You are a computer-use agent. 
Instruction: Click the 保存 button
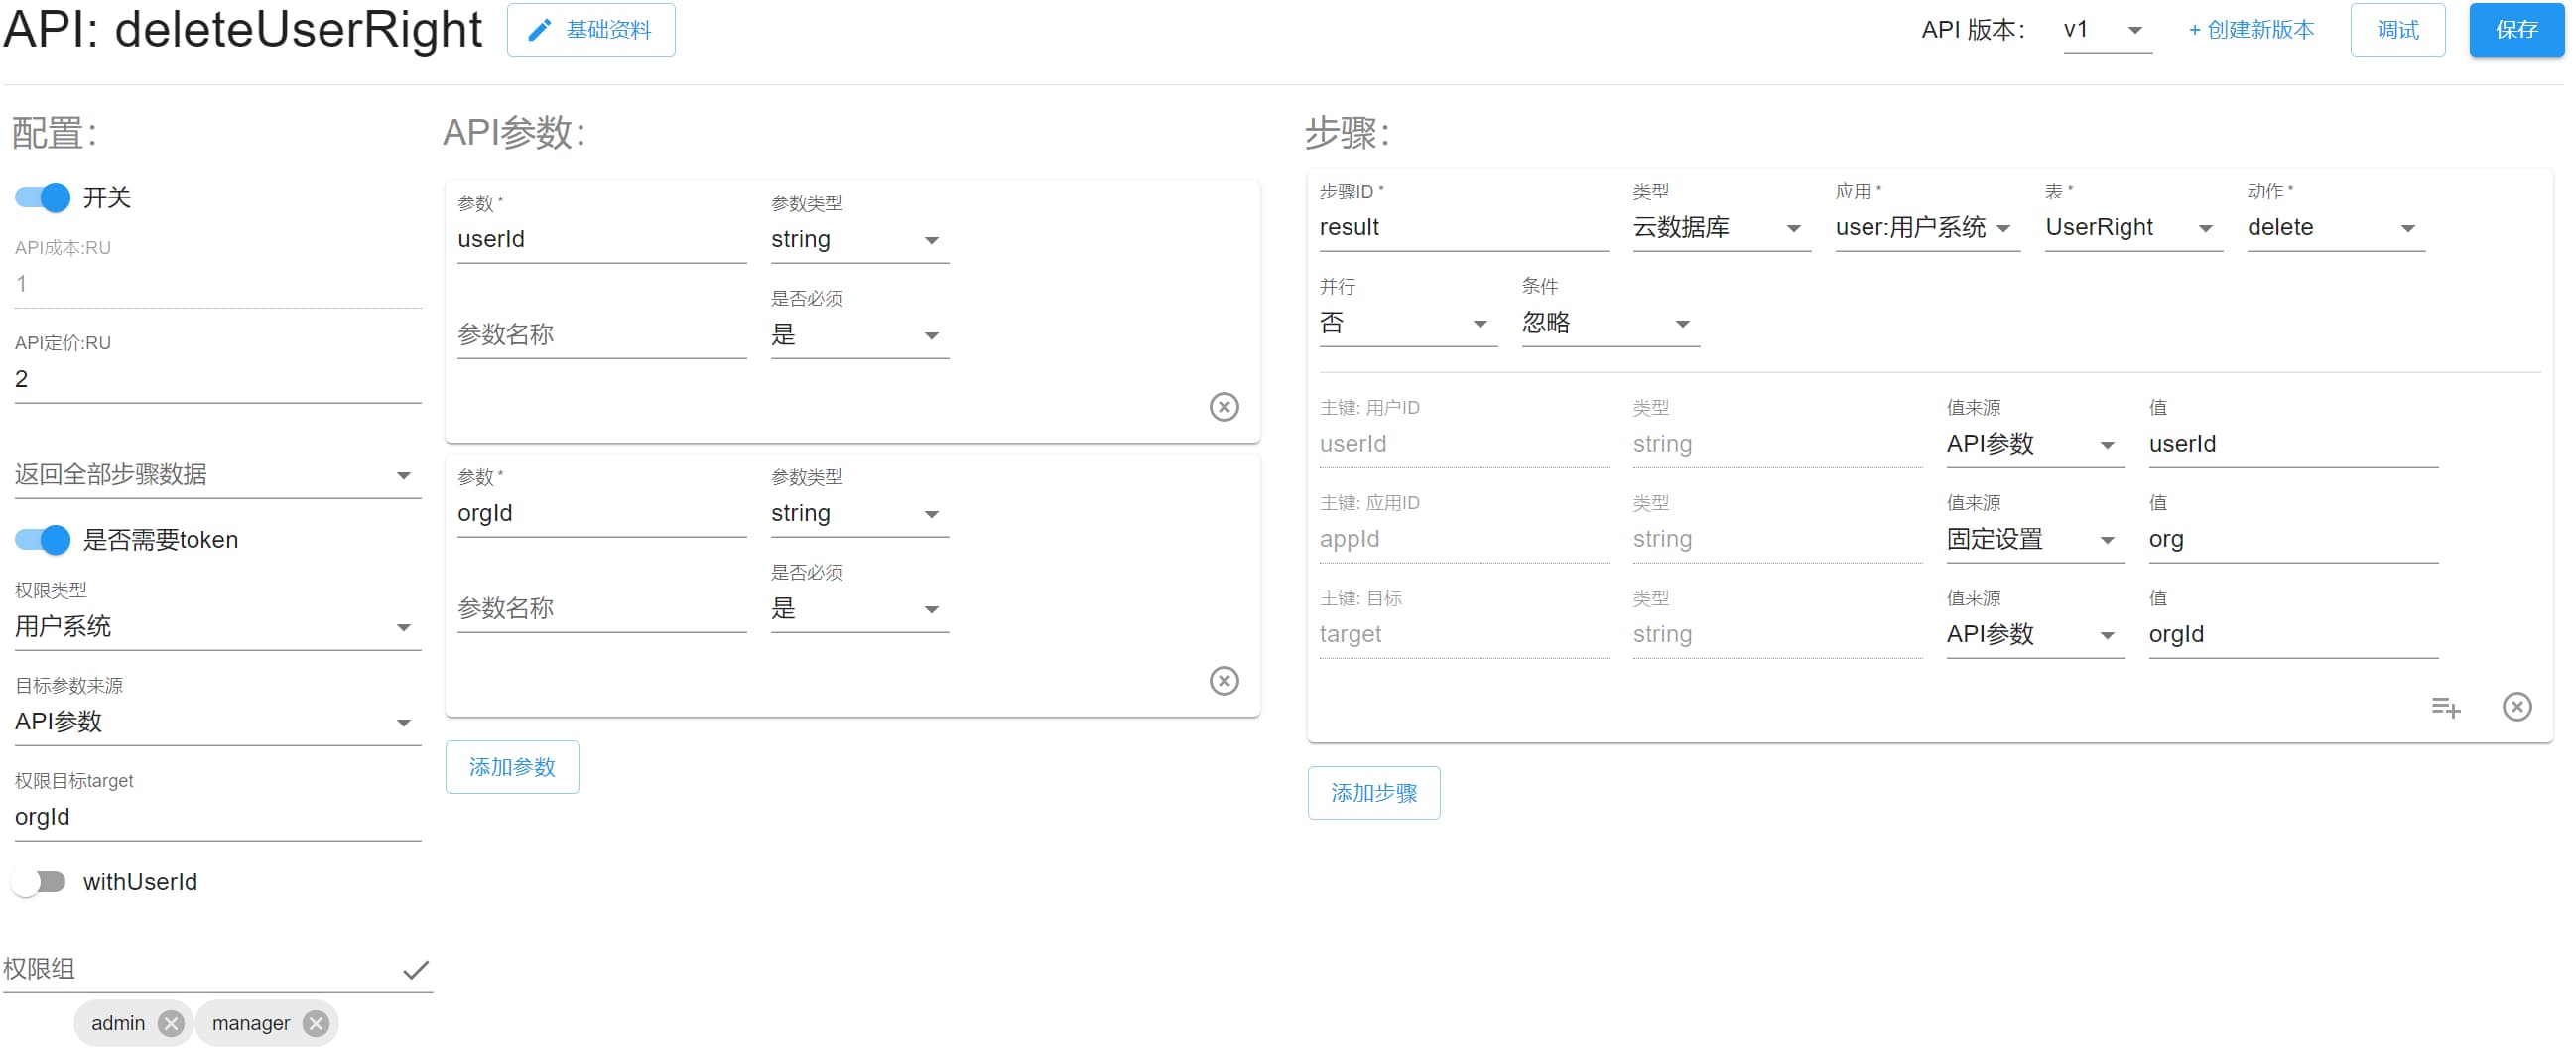[x=2516, y=30]
